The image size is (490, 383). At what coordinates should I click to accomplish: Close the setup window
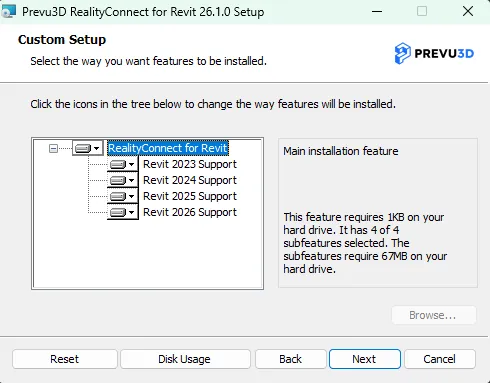click(468, 11)
